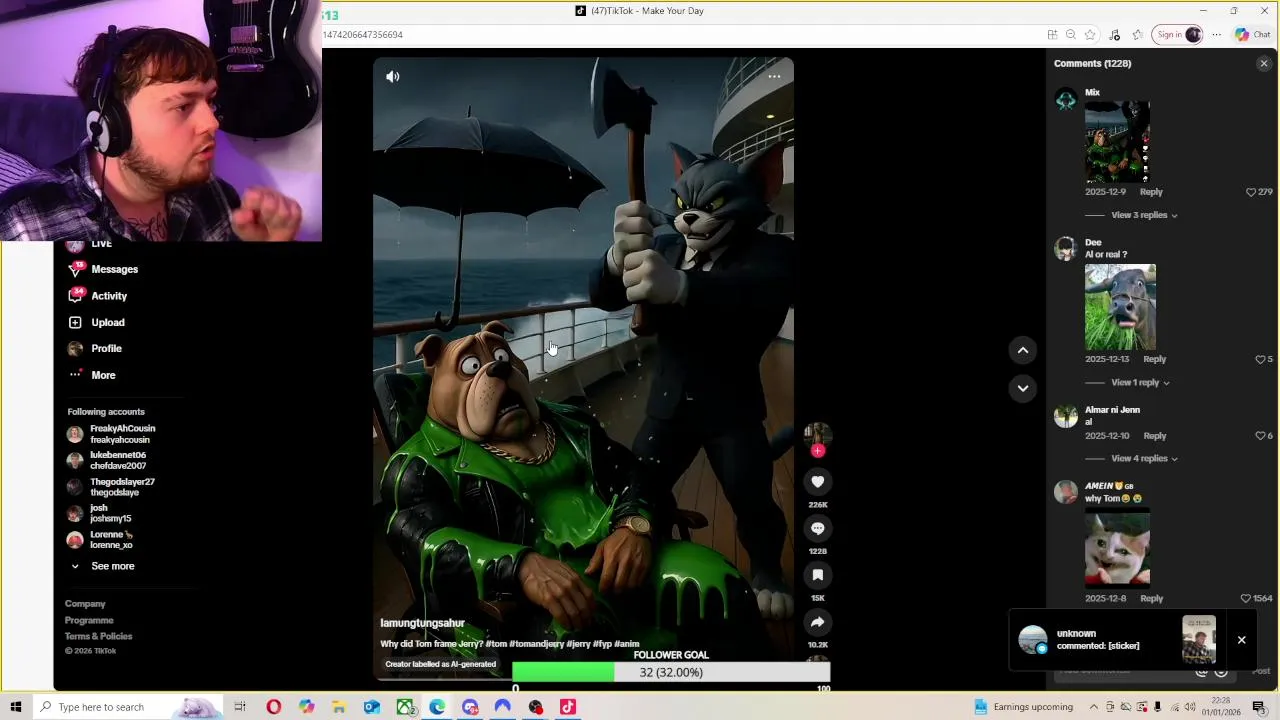This screenshot has height=720, width=1280.
Task: Open lukebennet06 followed account
Action: point(107,460)
